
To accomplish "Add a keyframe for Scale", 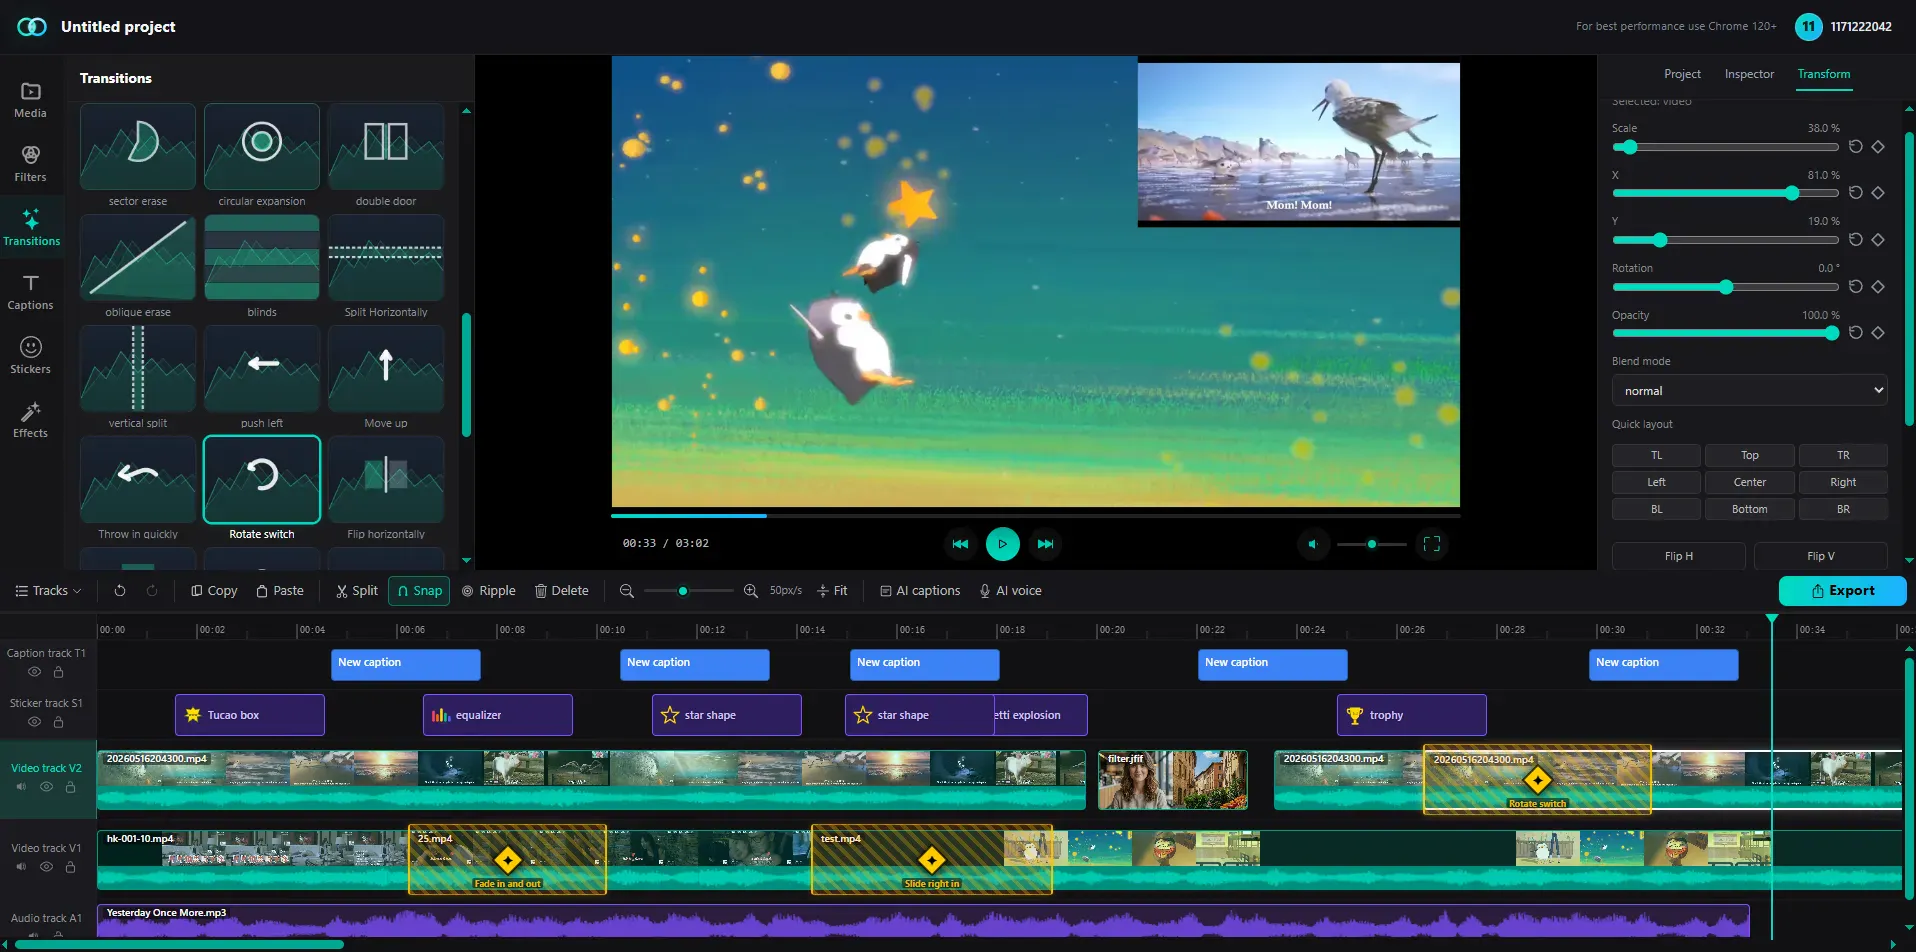I will pos(1878,147).
